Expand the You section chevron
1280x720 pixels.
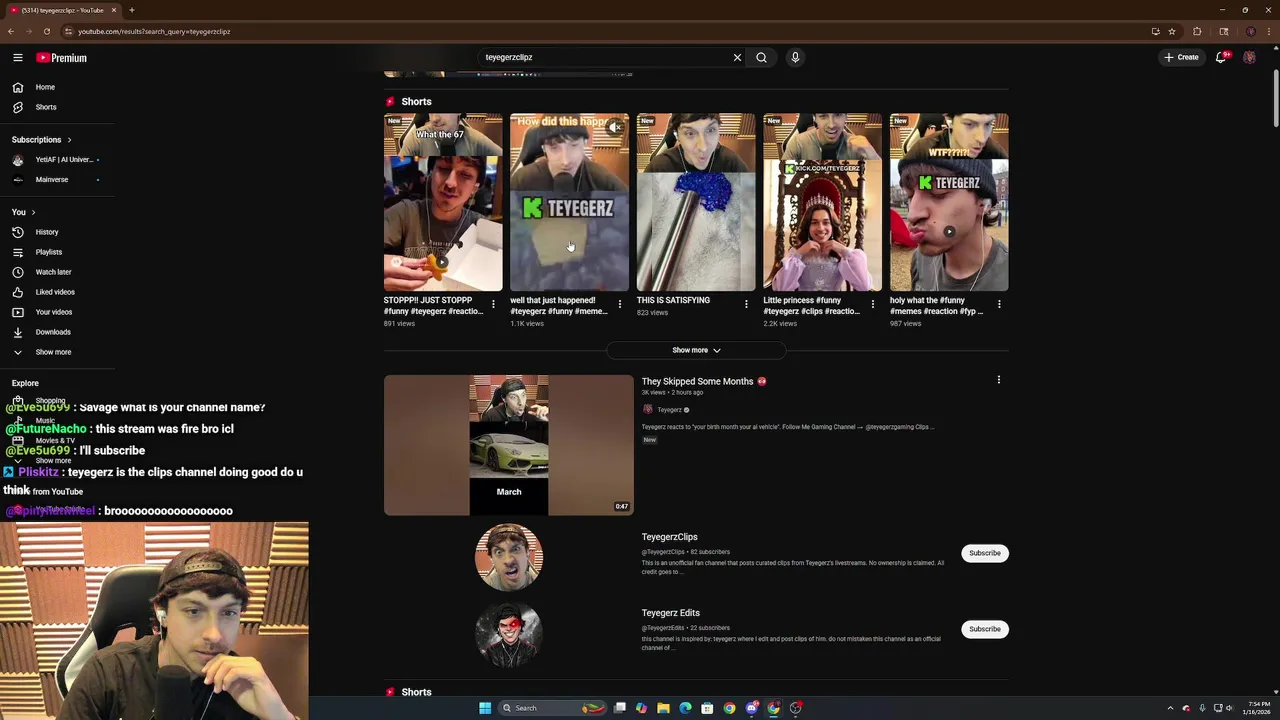coord(32,212)
